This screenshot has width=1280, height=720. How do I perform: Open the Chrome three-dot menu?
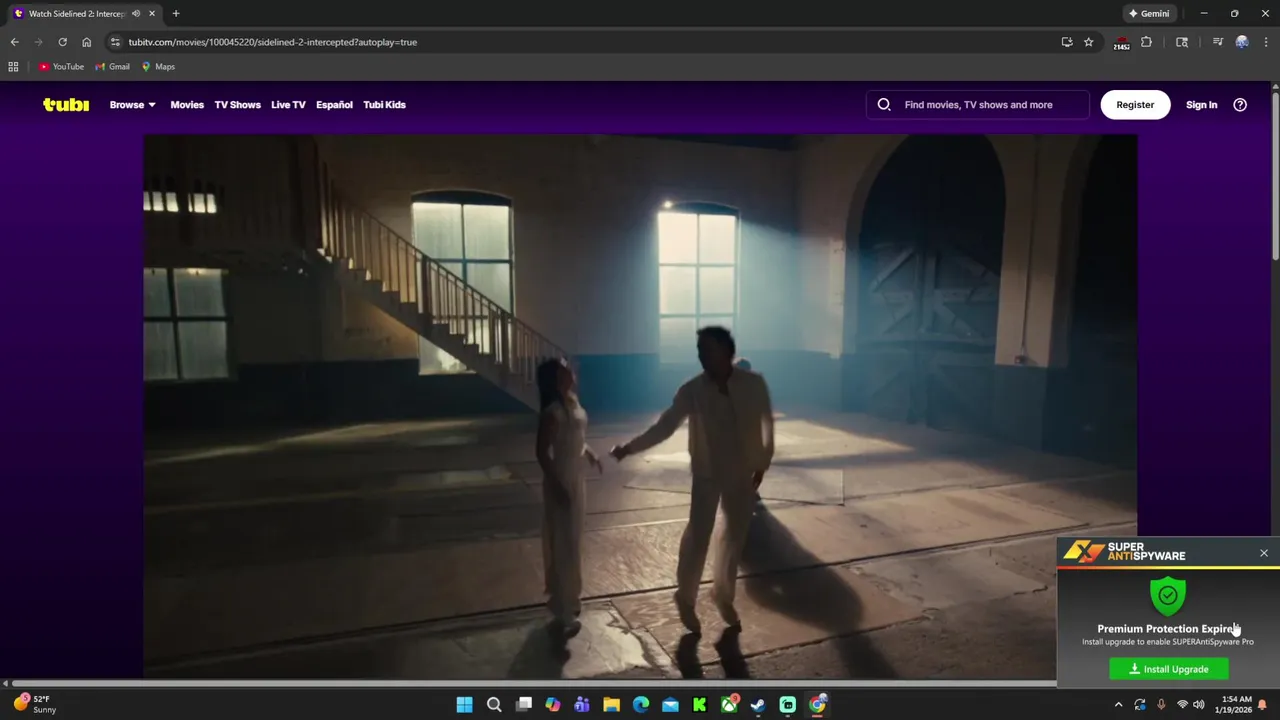point(1264,42)
